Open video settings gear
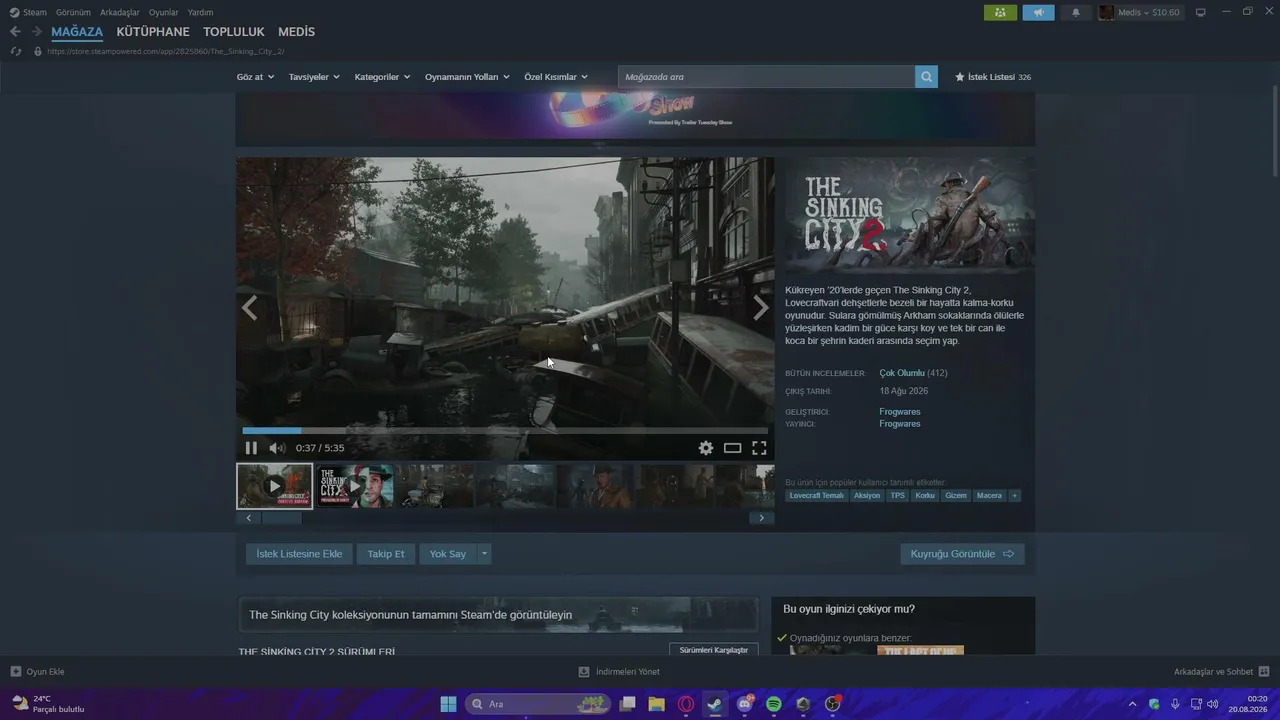Screen dimensions: 1280x720 (706, 448)
